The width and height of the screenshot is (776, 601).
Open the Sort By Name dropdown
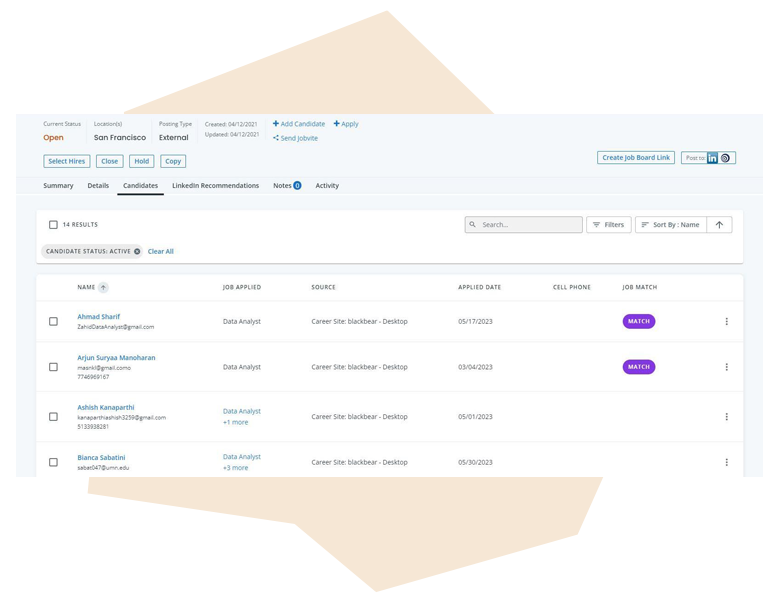point(670,225)
